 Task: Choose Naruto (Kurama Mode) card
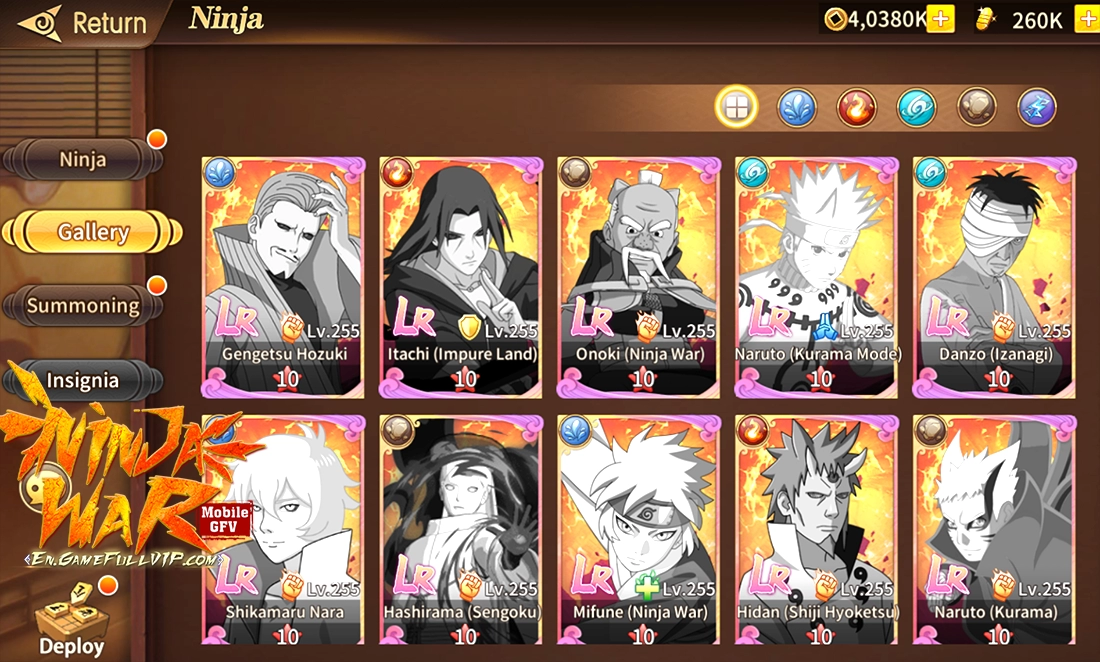(x=817, y=278)
